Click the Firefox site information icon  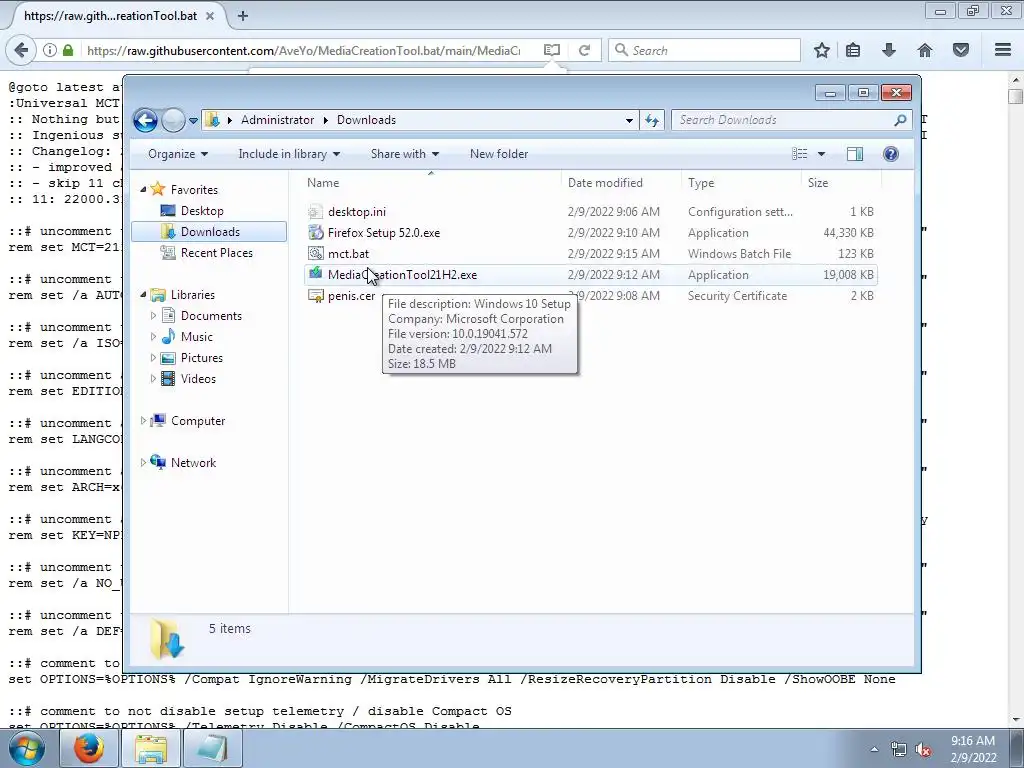coord(50,50)
